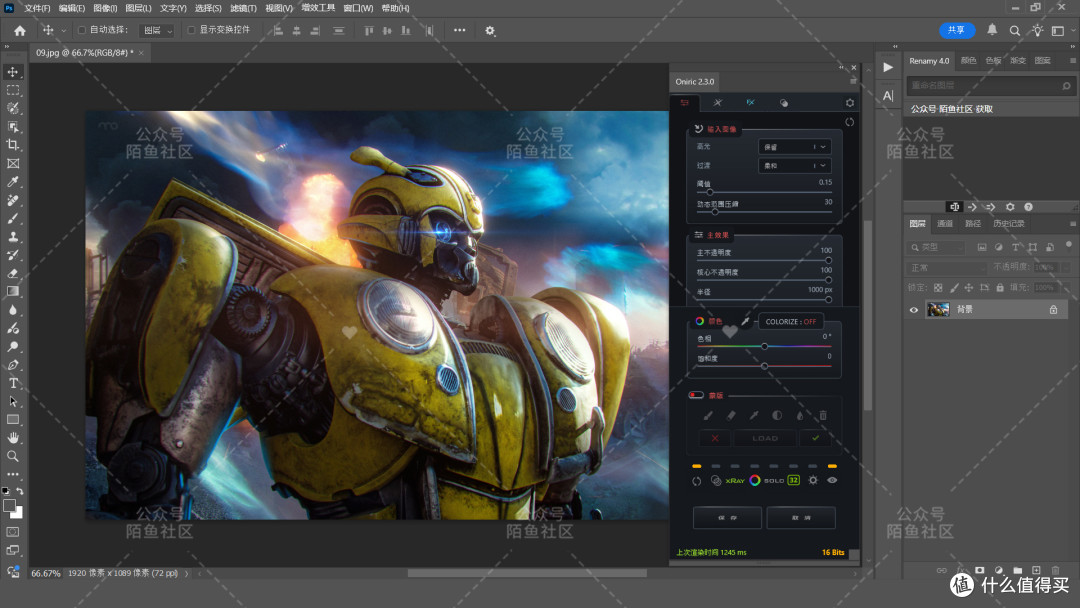The image size is (1080, 608).
Task: Open the 文件(F) menu
Action: tap(37, 8)
